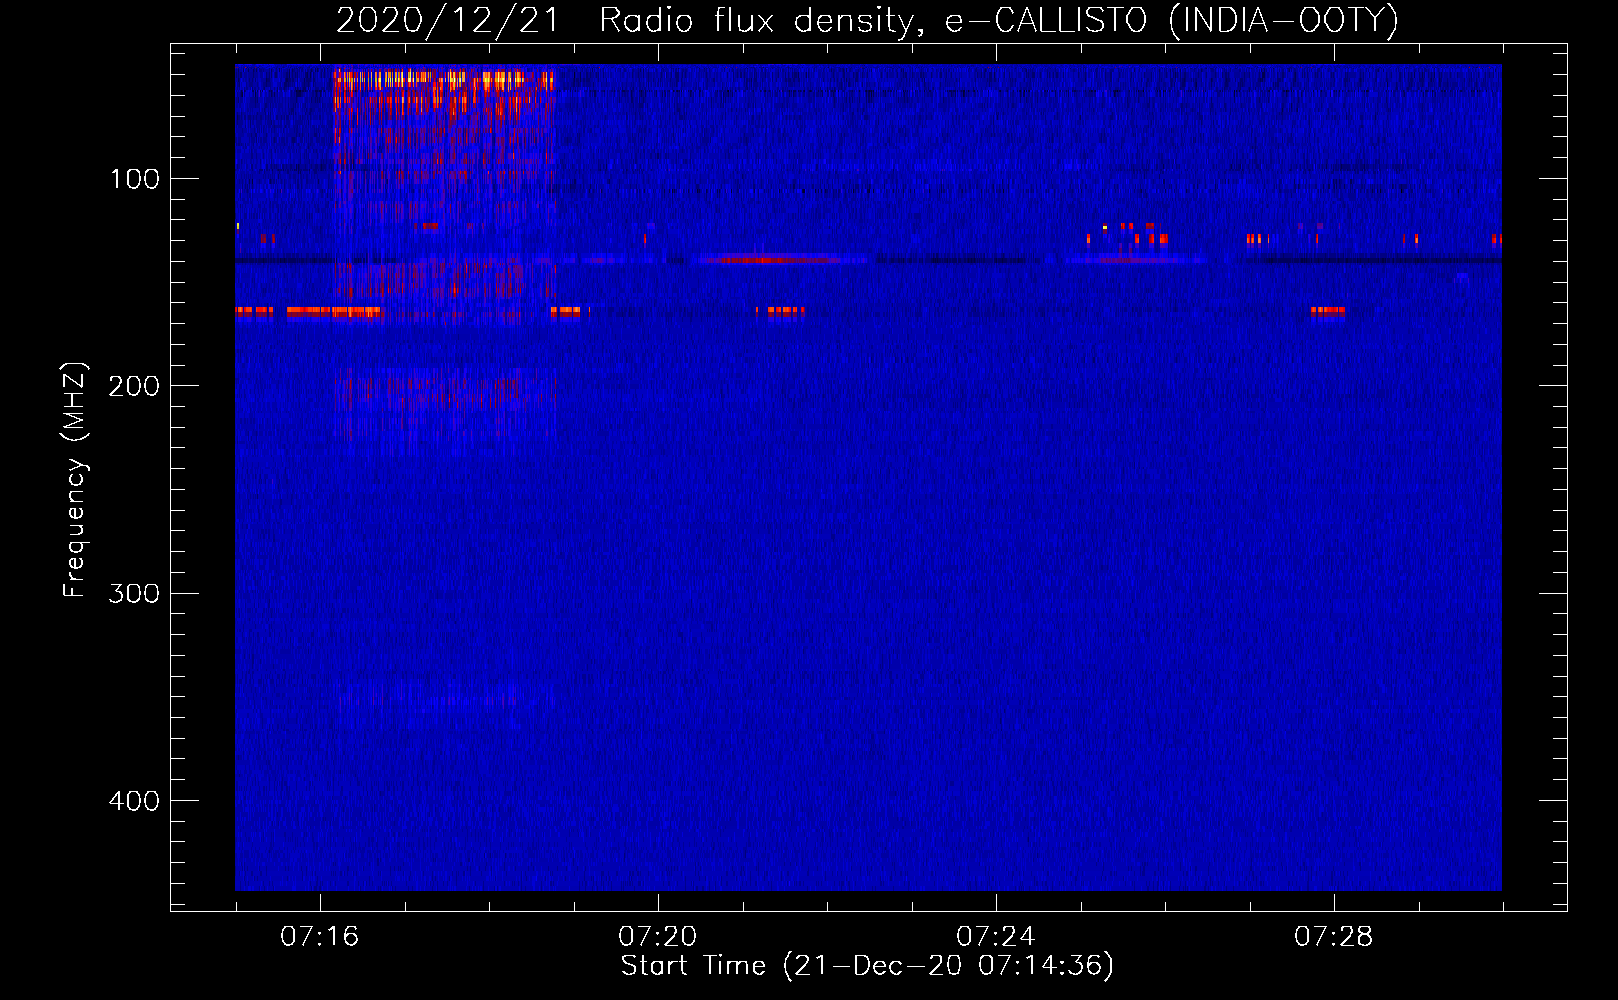Screen dimensions: 1618x1000
Task: Select the 07:16 time tick label
Action: coord(320,937)
